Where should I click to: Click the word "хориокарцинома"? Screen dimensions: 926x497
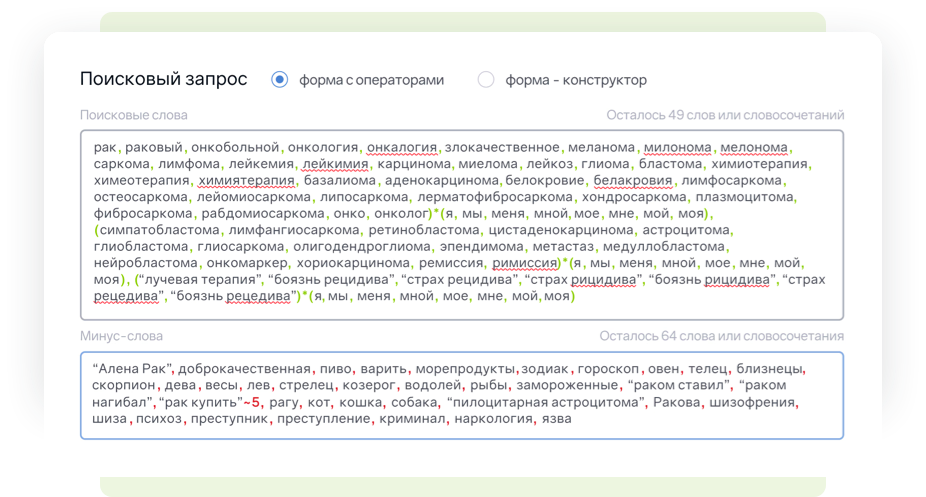click(x=353, y=263)
